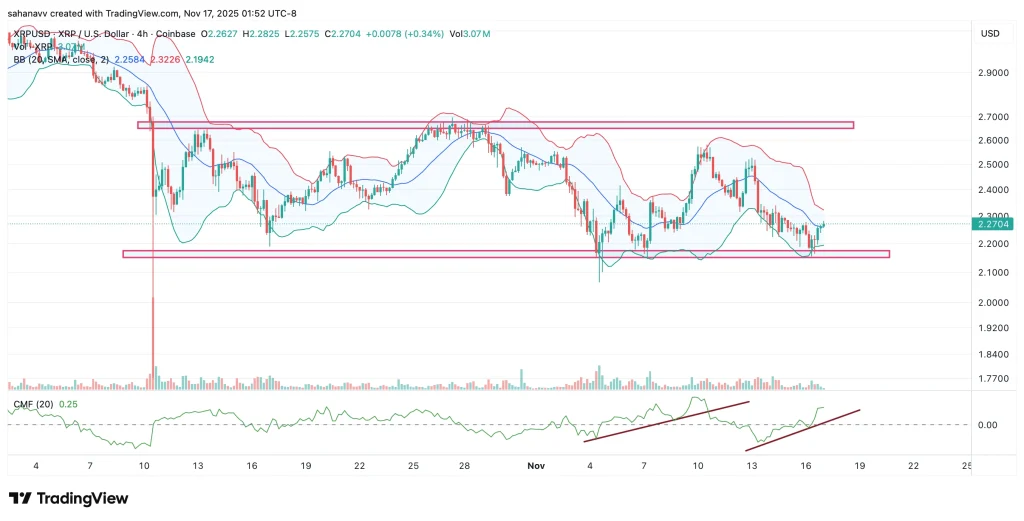Select the BB (20, SMA, close, 2) indicator label
This screenshot has height=521, width=1024.
tap(56, 60)
